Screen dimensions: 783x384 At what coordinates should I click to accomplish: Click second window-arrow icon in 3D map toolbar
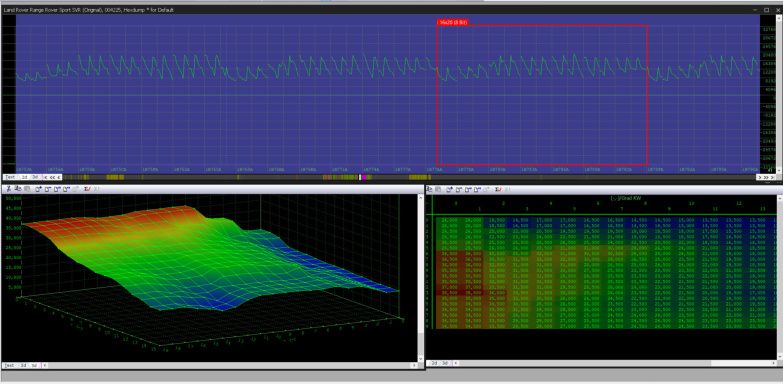click(48, 189)
